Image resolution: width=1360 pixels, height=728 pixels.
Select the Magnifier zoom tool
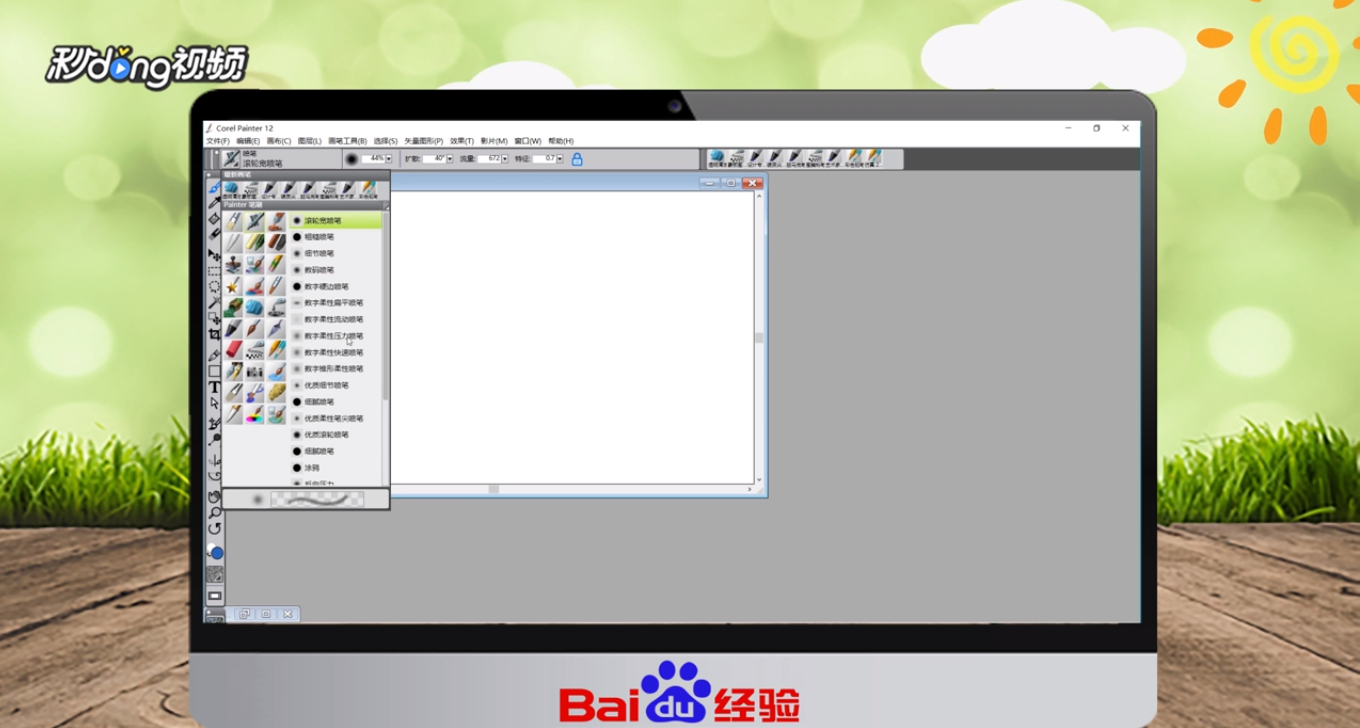click(x=214, y=513)
